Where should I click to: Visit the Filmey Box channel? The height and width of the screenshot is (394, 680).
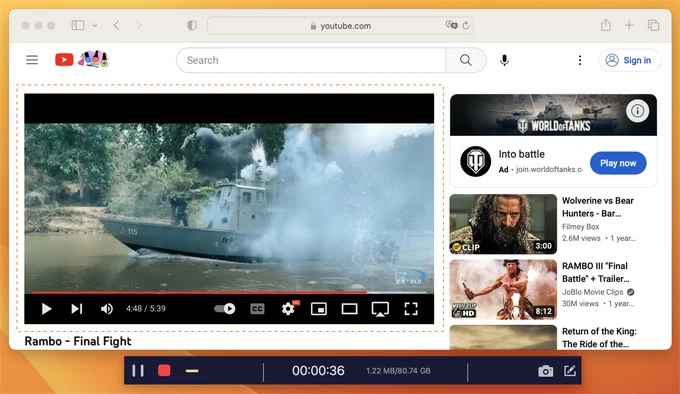click(x=581, y=227)
